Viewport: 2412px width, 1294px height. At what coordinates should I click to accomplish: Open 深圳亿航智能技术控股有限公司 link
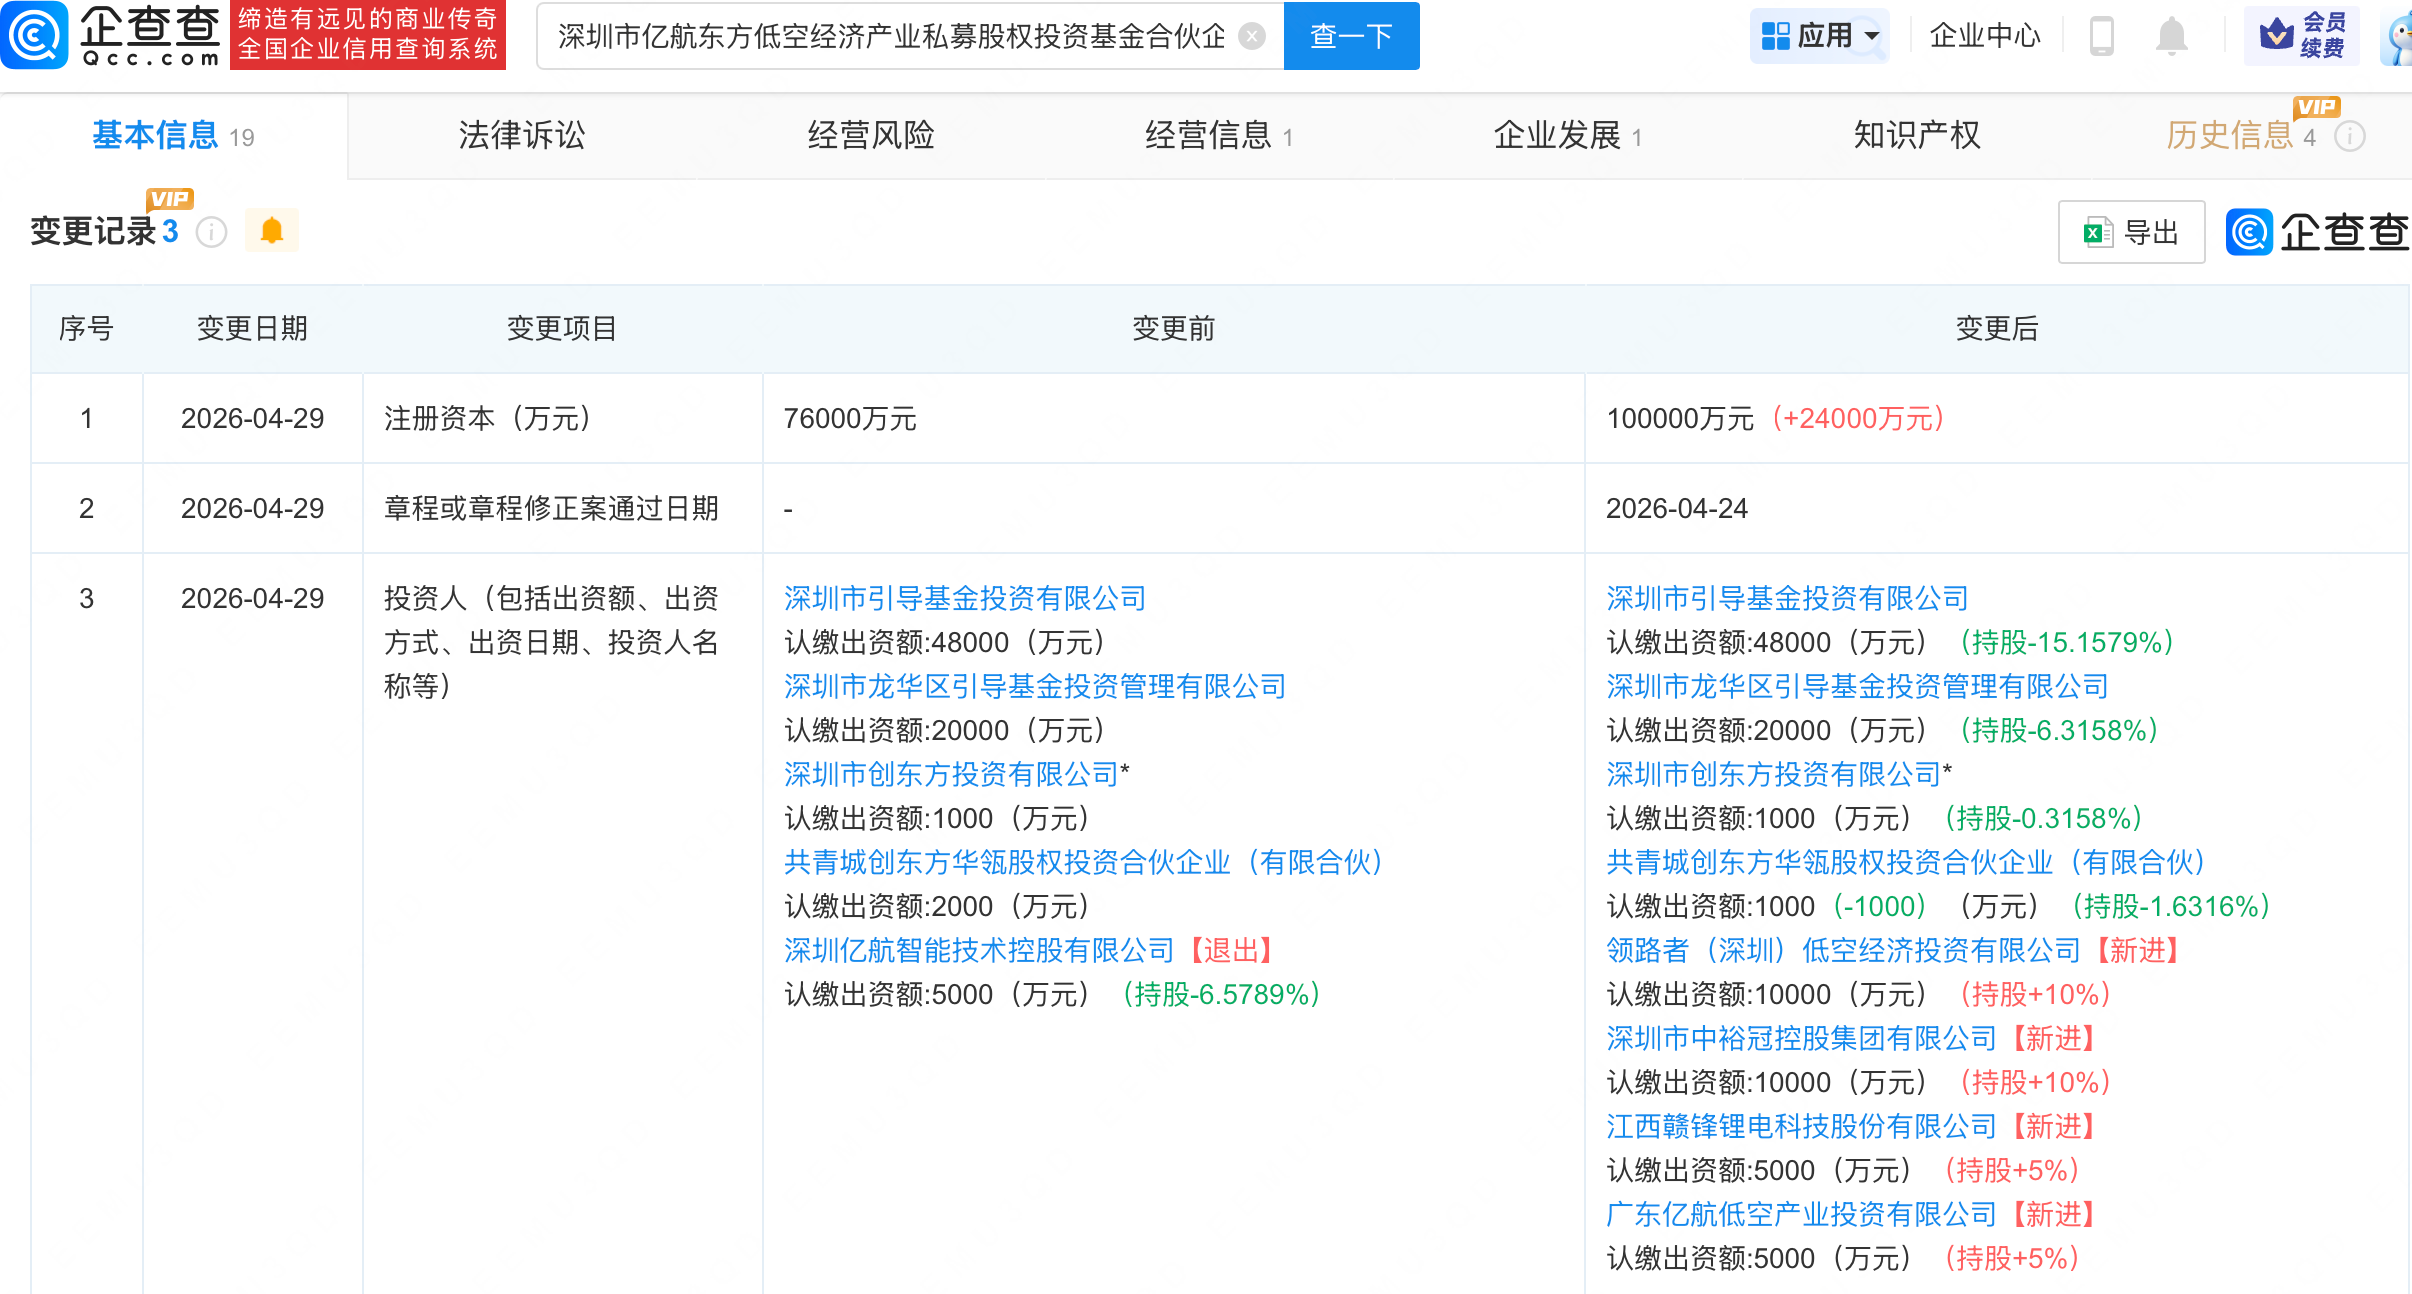pos(979,950)
